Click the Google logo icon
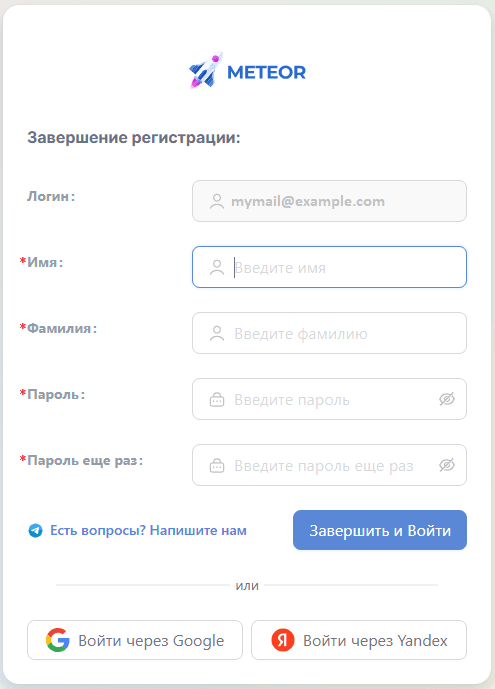 tap(58, 640)
